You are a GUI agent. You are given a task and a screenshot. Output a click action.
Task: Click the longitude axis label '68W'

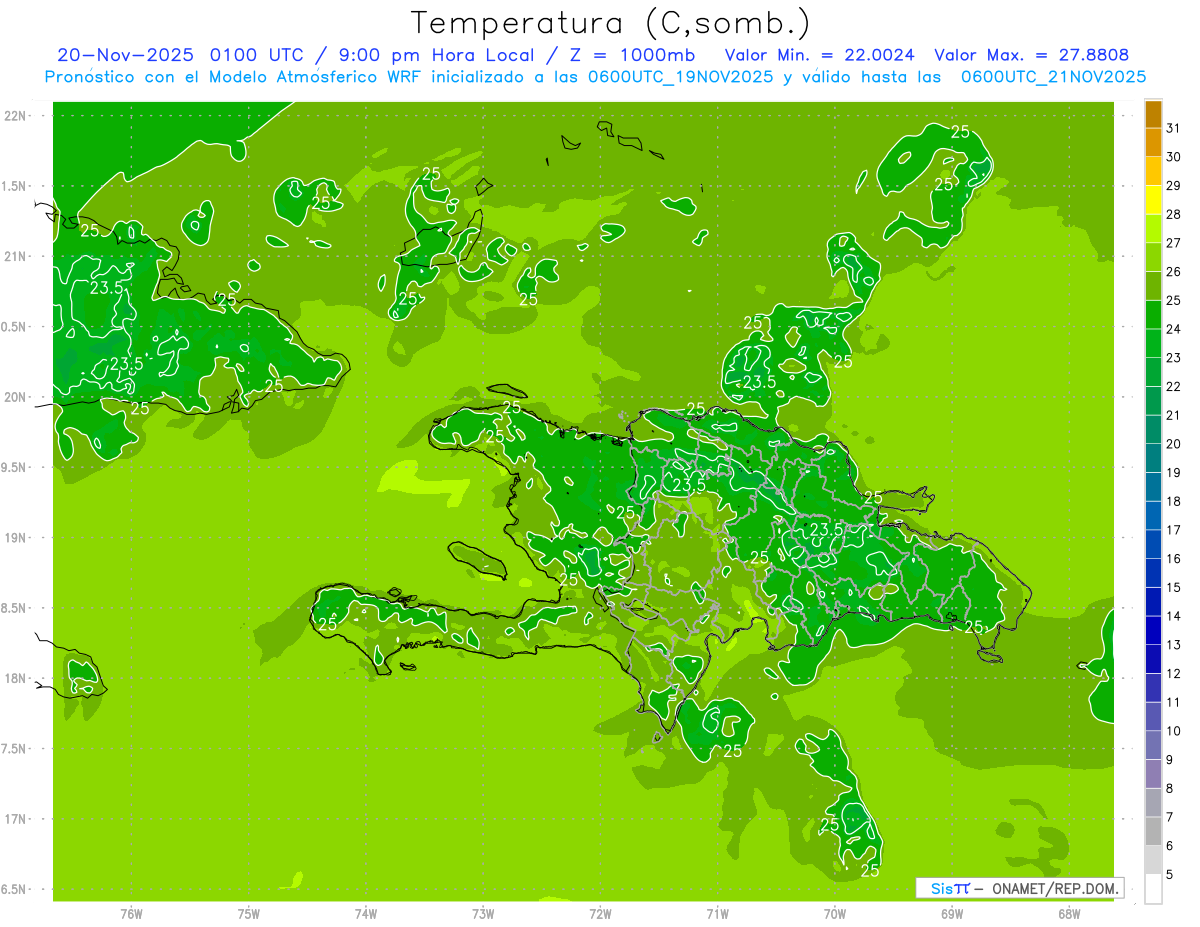tap(1069, 913)
